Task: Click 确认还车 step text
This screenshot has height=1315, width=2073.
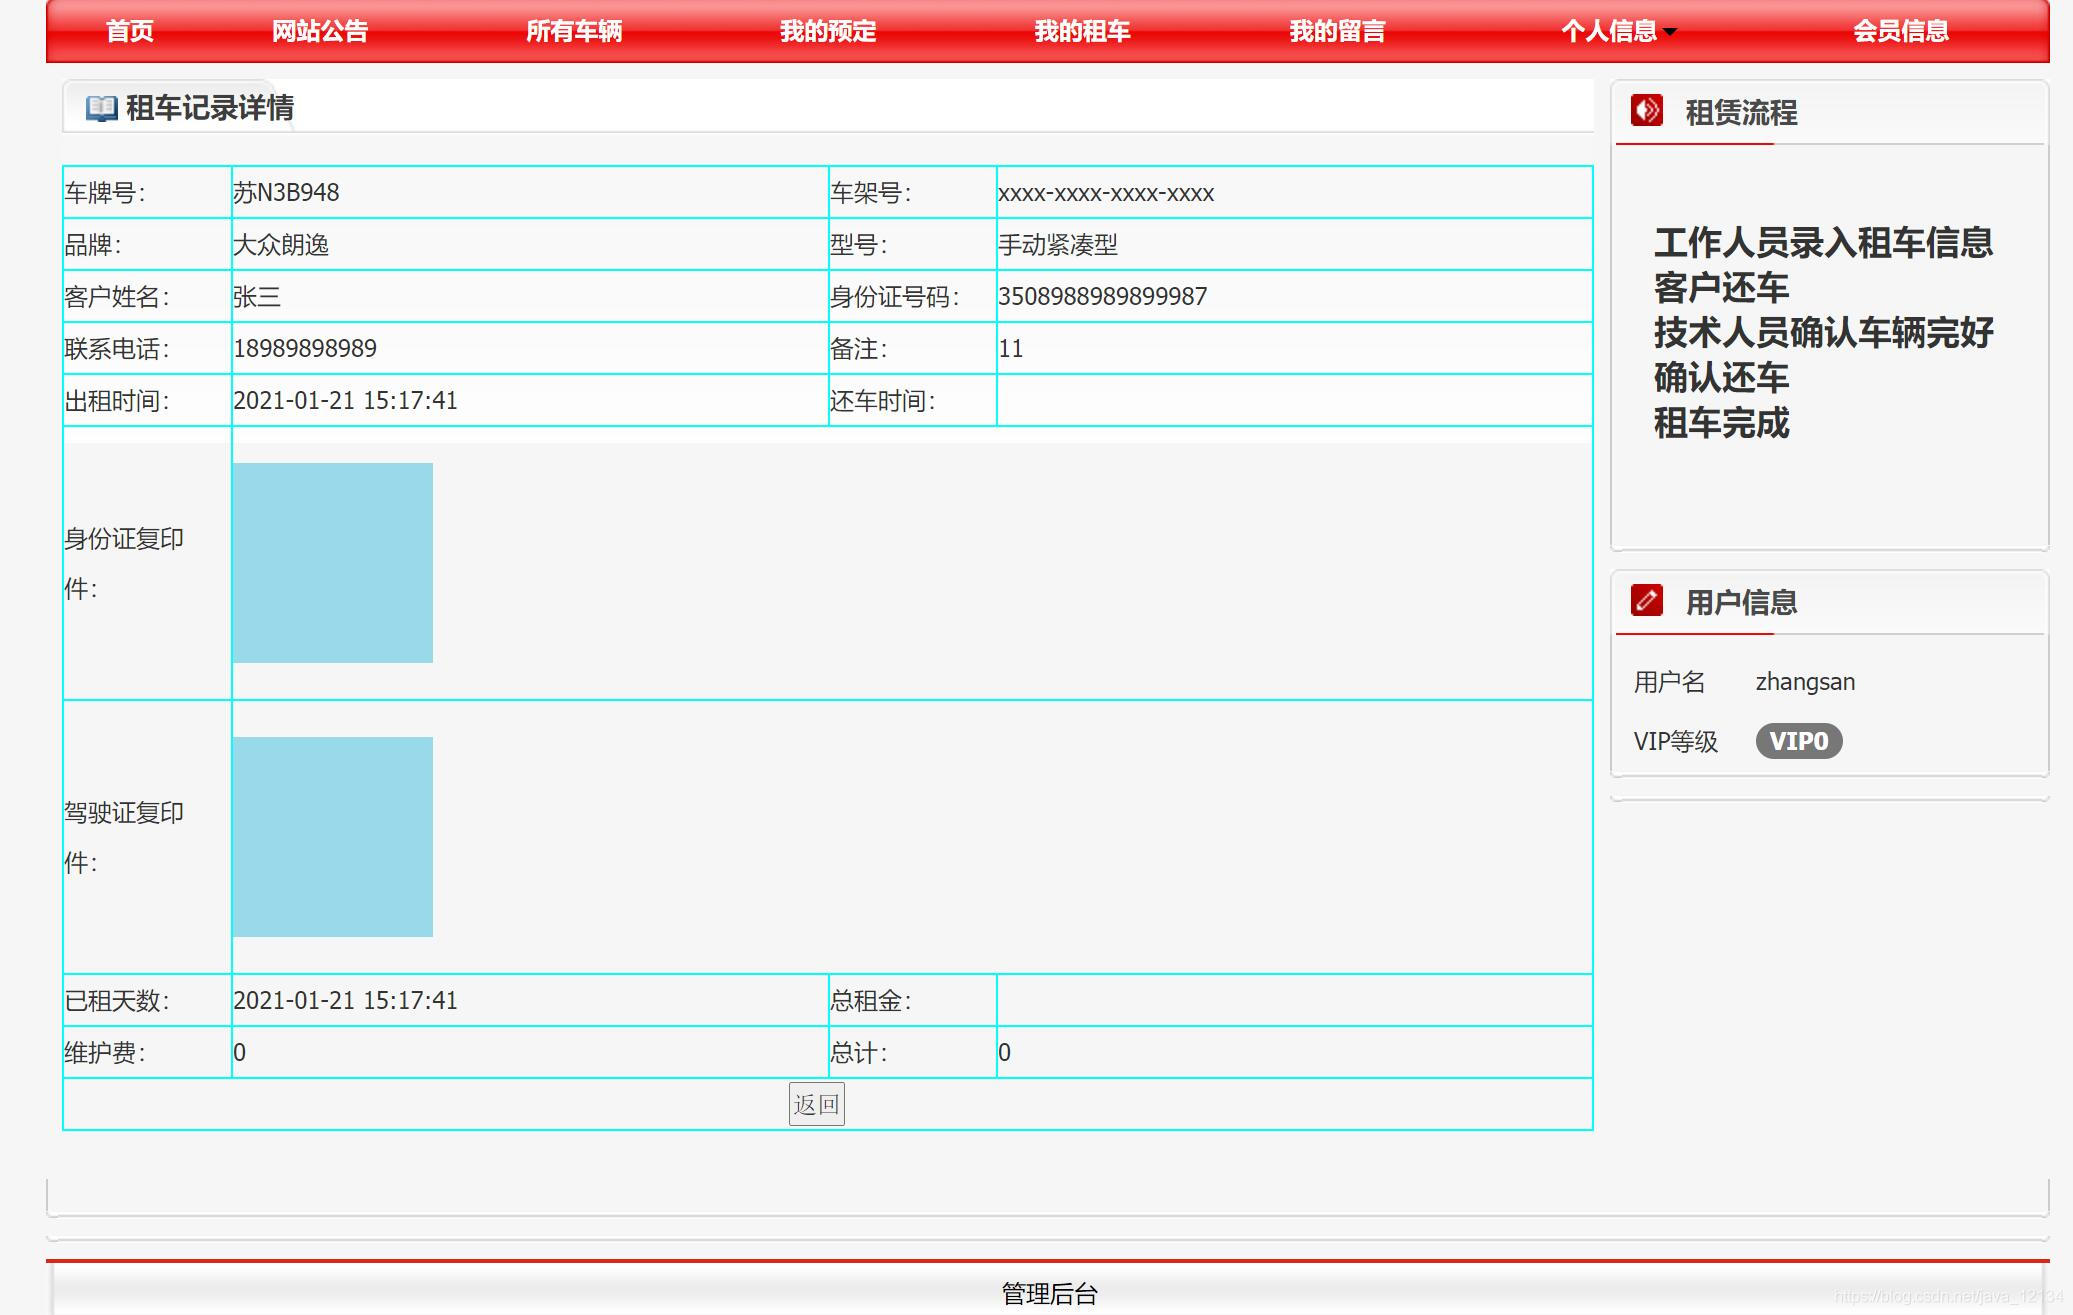Action: (1721, 378)
